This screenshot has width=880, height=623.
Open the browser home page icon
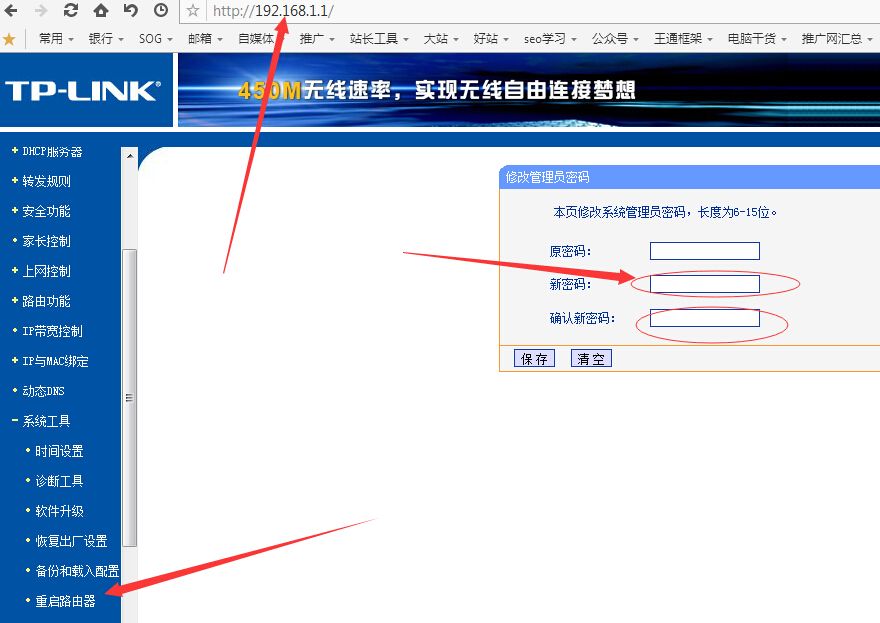click(x=101, y=10)
